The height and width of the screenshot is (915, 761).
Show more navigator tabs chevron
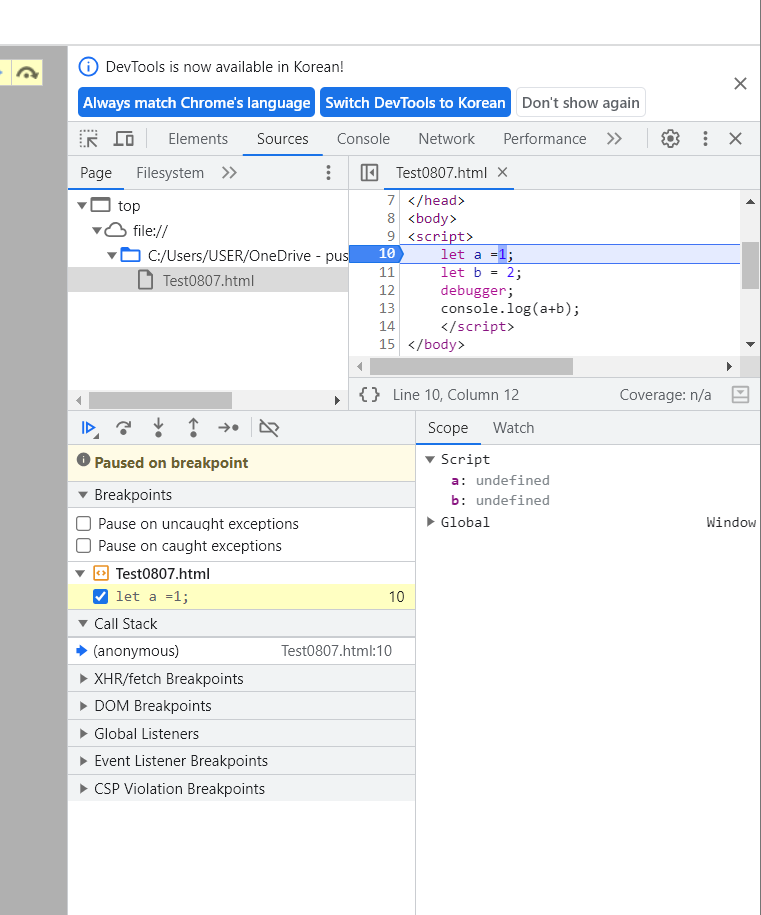(x=229, y=173)
